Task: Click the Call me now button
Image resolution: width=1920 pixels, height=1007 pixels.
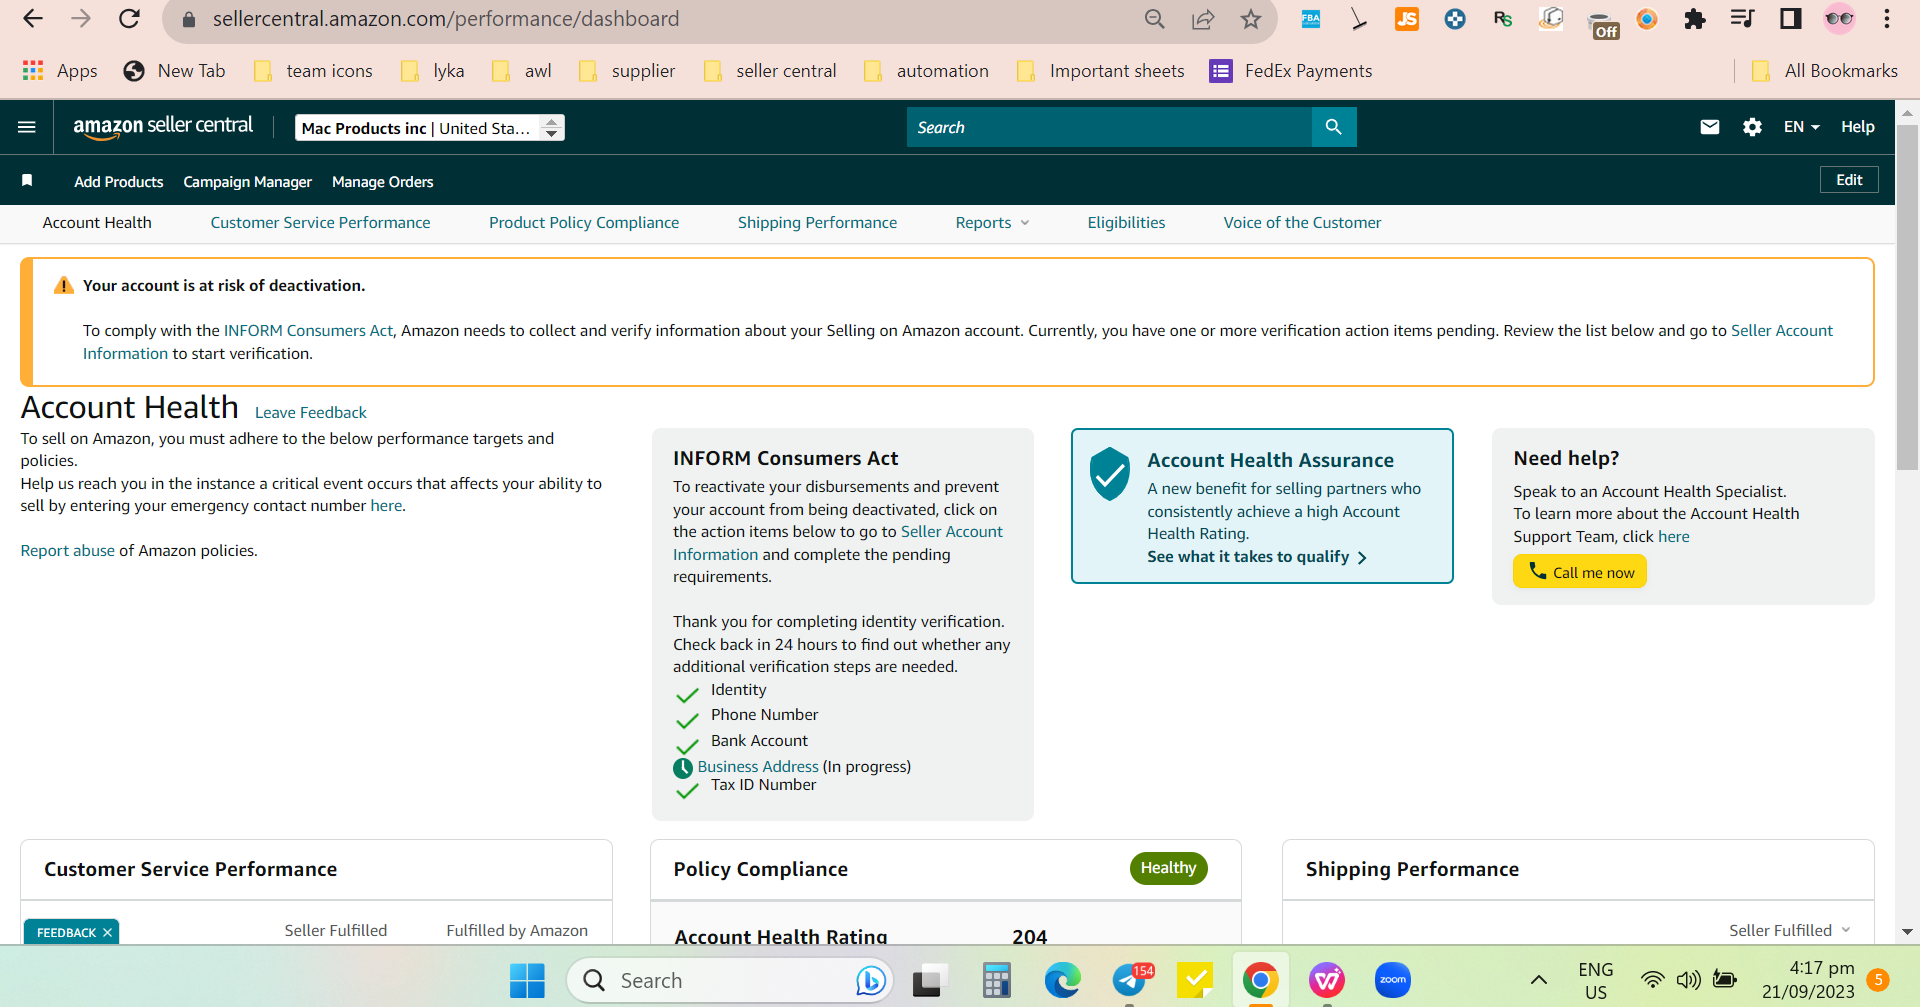Action: click(x=1580, y=572)
